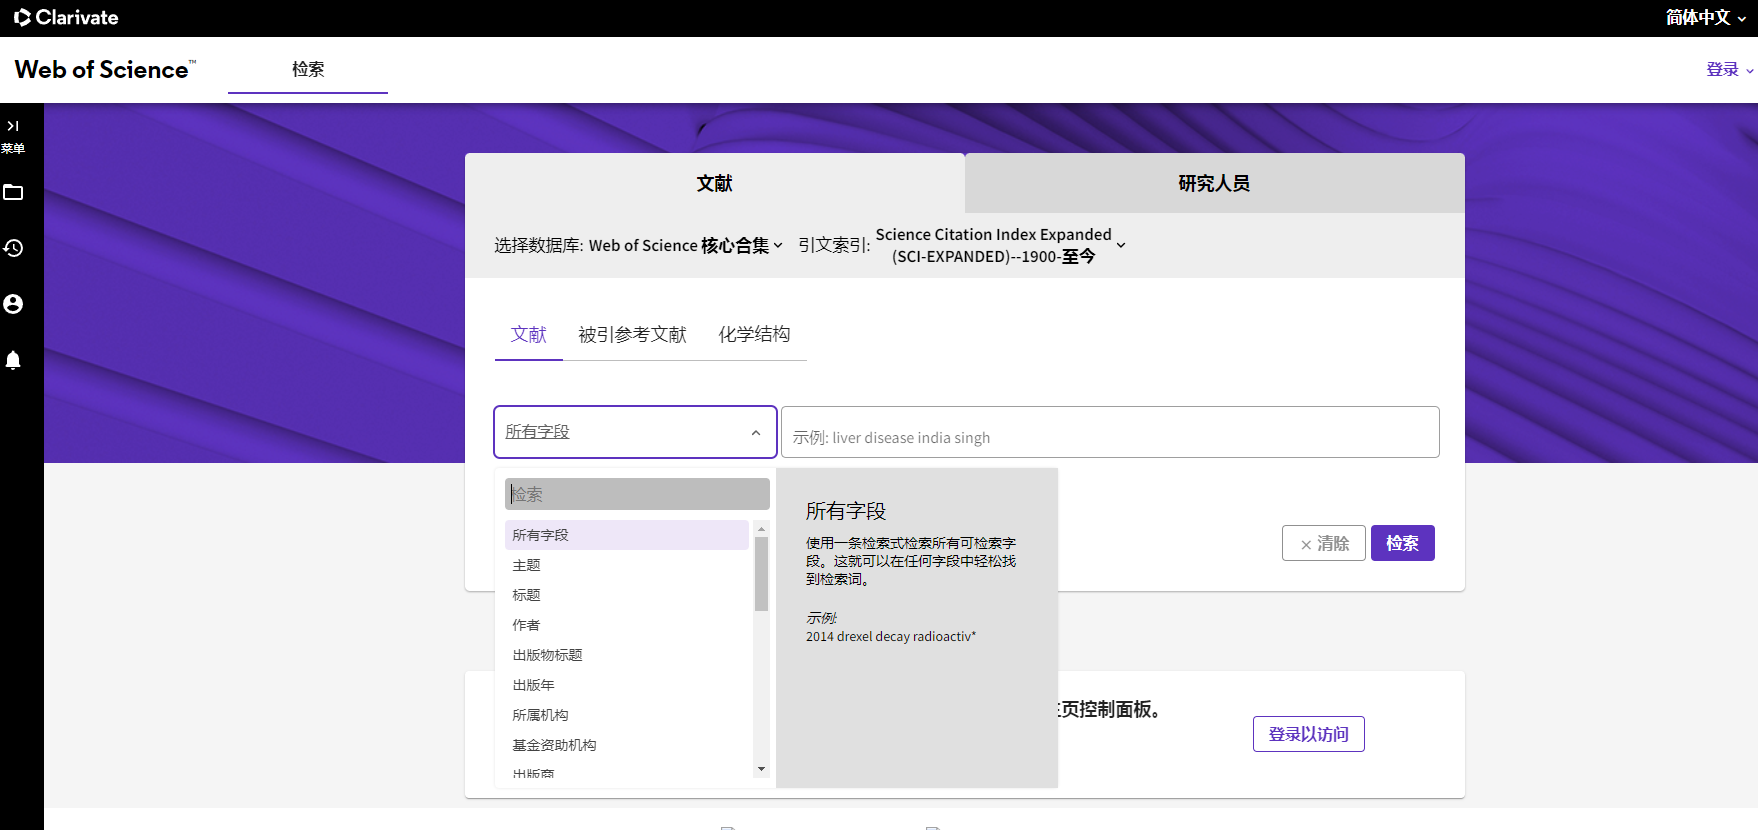Image resolution: width=1758 pixels, height=830 pixels.
Task: Click the field list scroll-up arrow
Action: 762,529
